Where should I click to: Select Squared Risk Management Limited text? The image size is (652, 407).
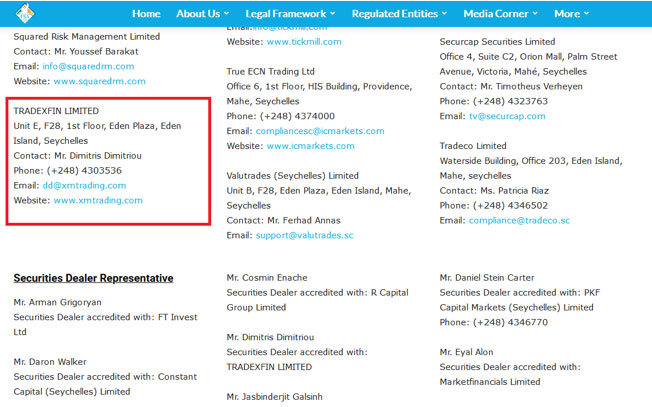click(86, 37)
